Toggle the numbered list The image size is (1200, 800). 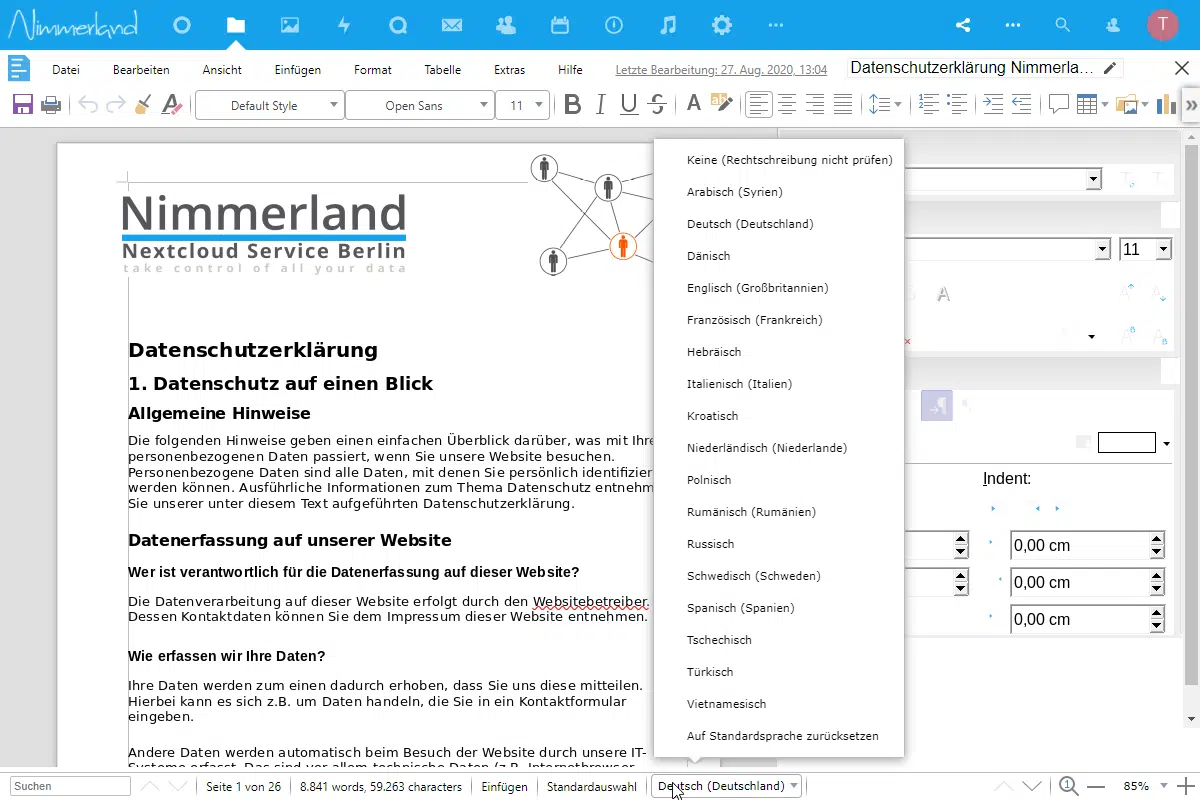929,104
